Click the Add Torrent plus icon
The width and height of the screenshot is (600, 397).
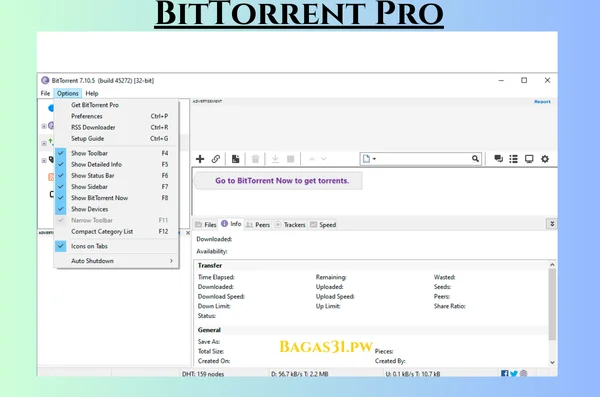coord(200,159)
